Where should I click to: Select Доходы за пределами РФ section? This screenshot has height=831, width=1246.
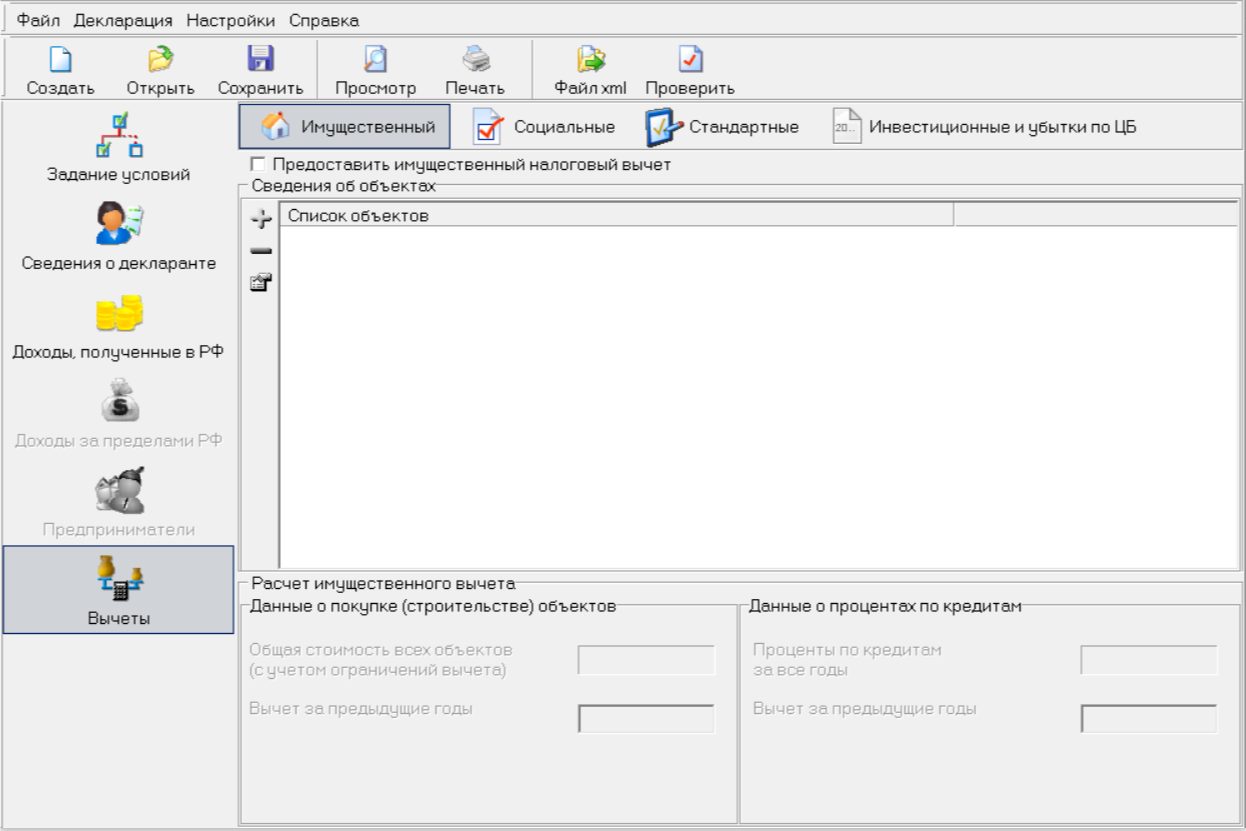click(x=119, y=414)
